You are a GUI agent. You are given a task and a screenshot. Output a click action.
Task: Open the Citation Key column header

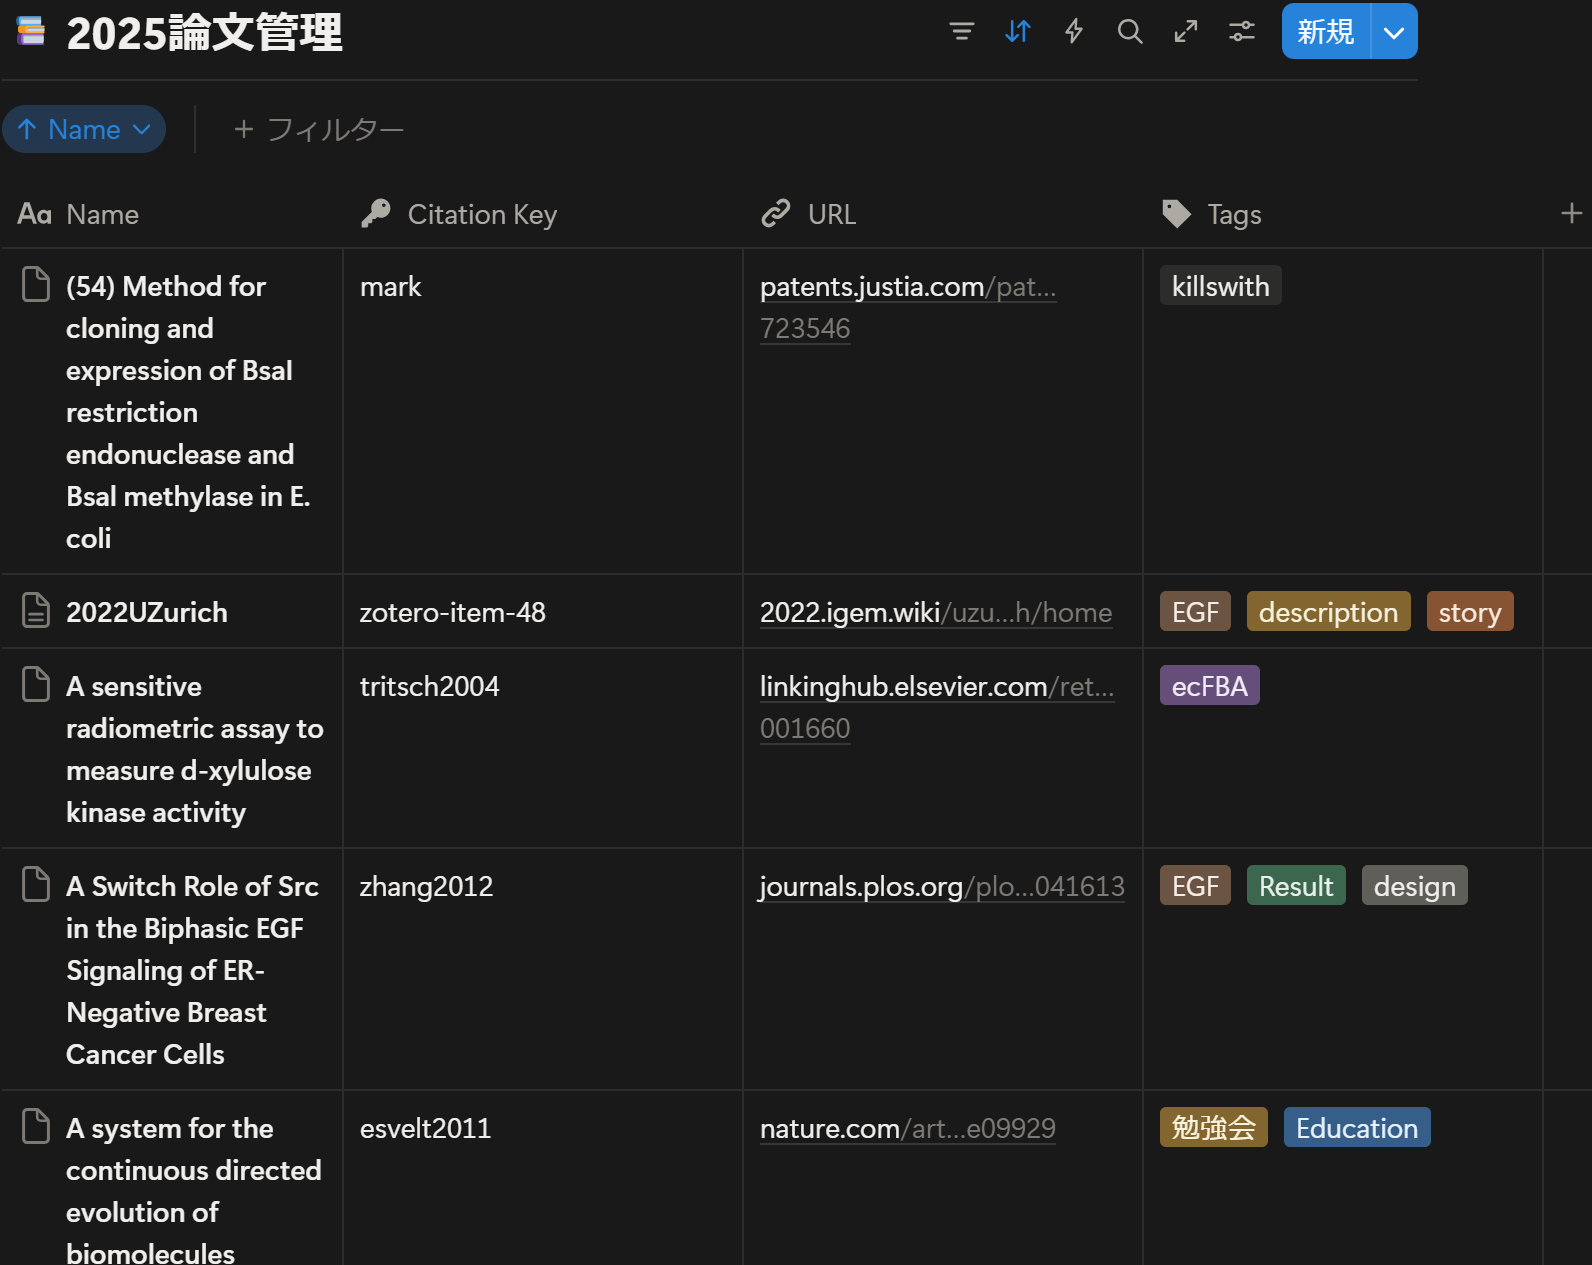[481, 214]
